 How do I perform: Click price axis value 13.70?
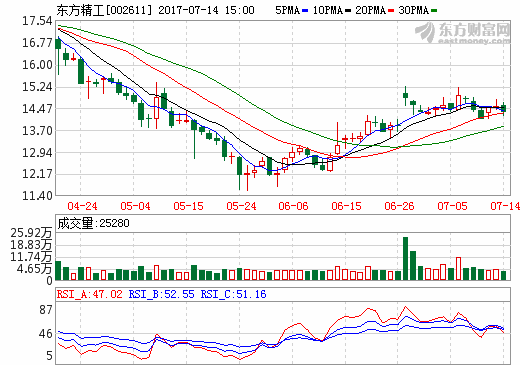[x=37, y=130]
